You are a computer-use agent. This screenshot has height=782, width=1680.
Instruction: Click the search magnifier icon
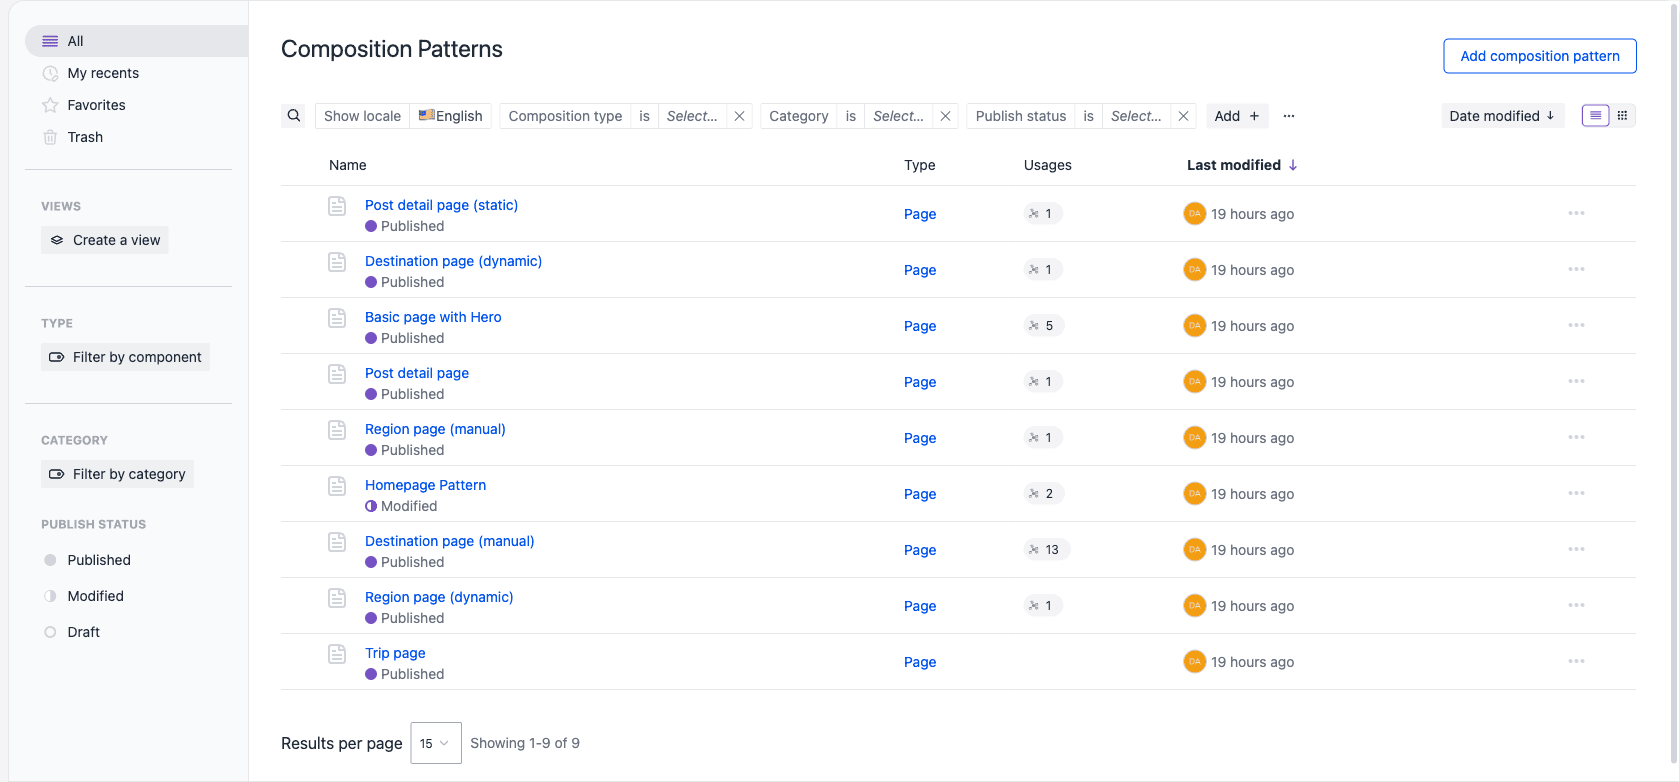click(294, 116)
